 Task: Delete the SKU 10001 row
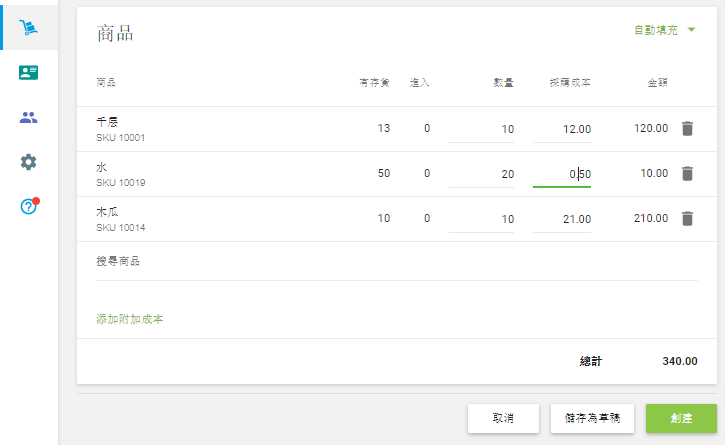687,128
